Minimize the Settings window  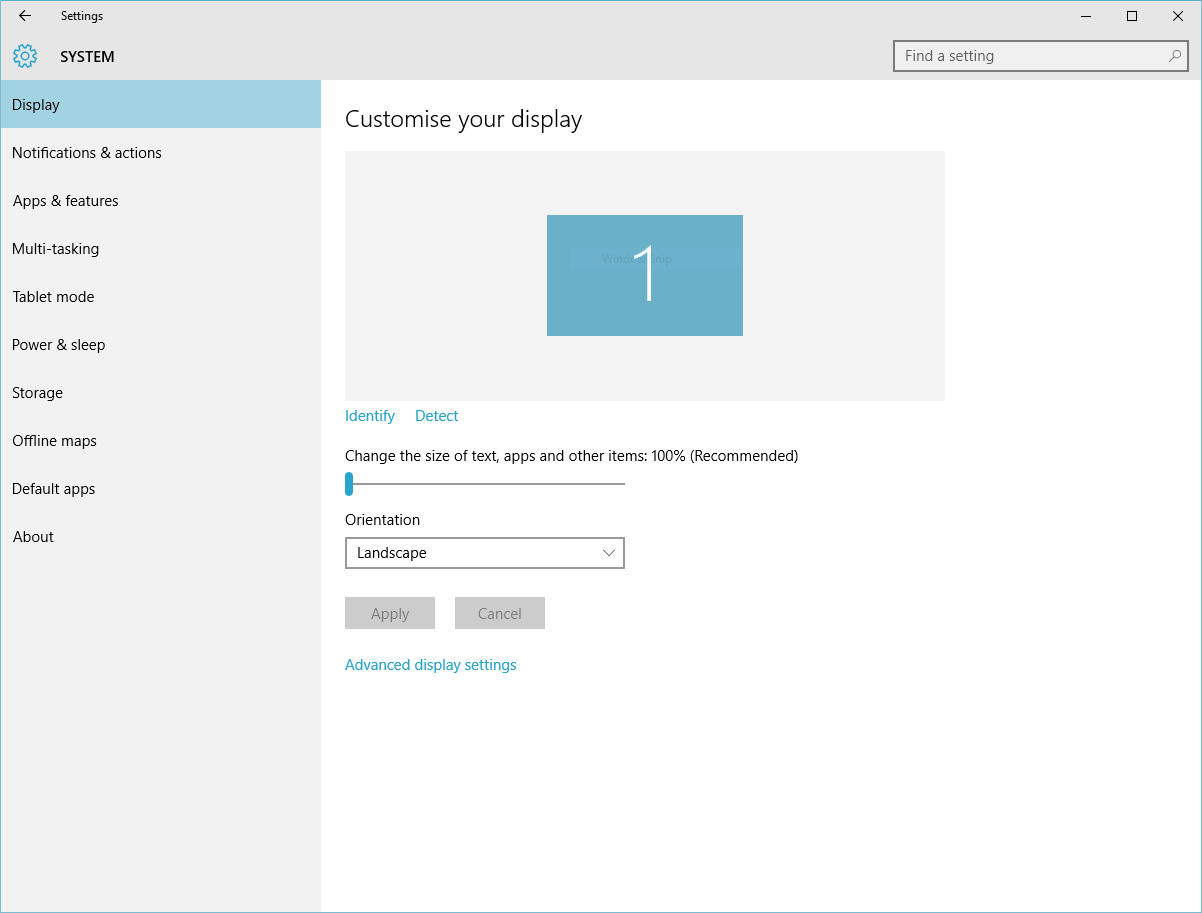pyautogui.click(x=1086, y=16)
